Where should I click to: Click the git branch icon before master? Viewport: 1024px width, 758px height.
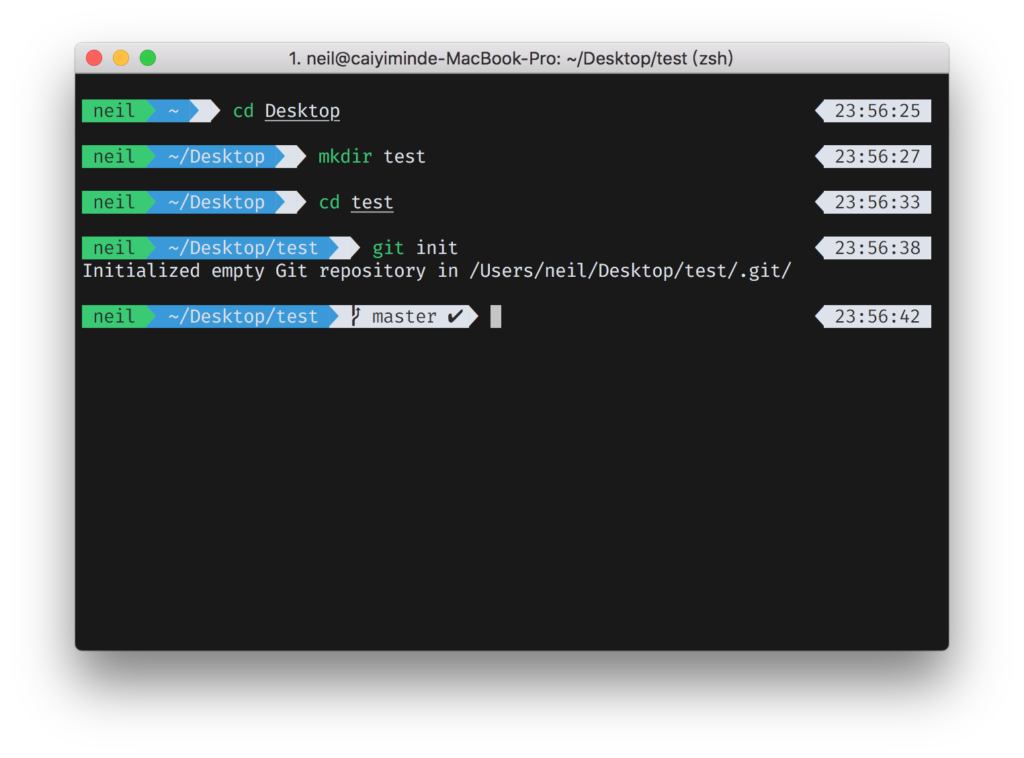355,317
